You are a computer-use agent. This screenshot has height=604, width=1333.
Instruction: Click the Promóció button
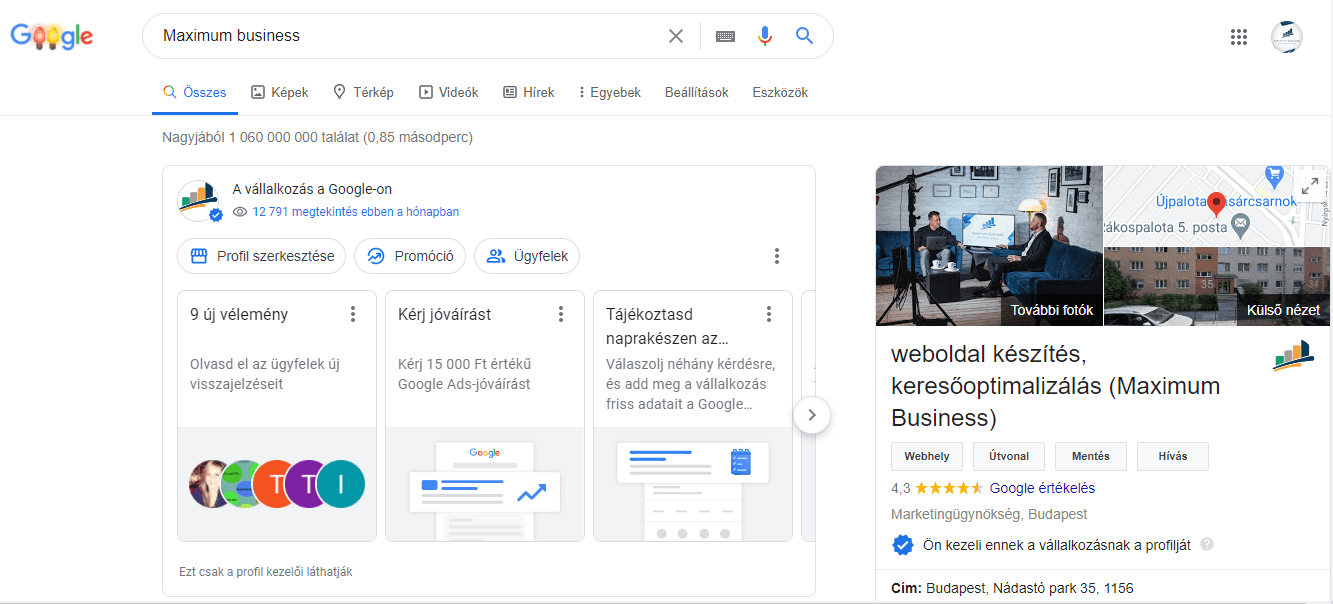[410, 256]
